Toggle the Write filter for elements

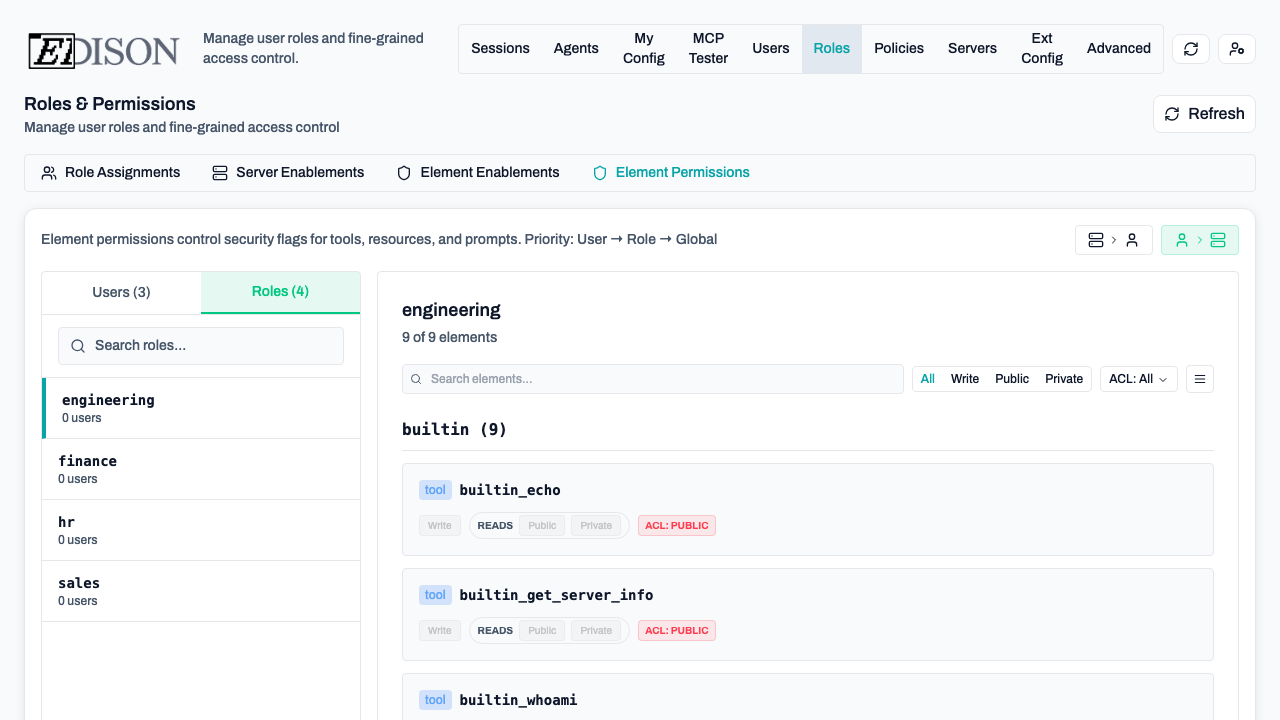coord(964,378)
